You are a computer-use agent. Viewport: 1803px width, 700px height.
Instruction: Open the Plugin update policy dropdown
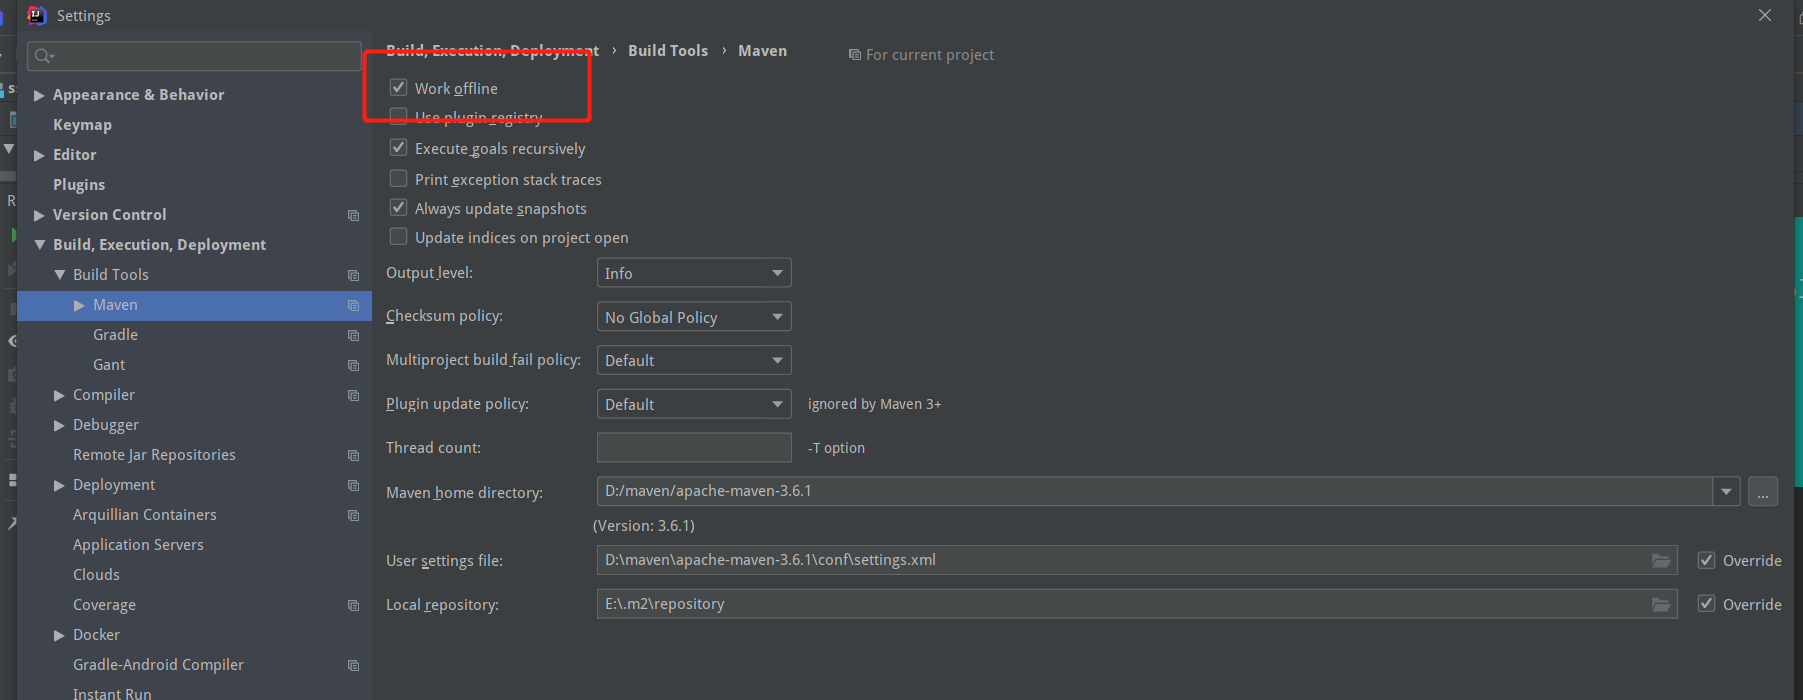(694, 404)
